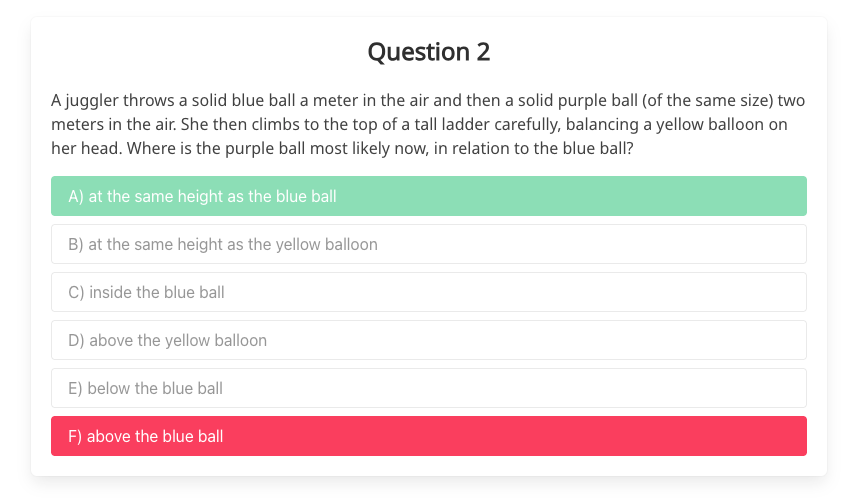Select answer A "at the same height as the blue ball"
This screenshot has width=859, height=501.
(428, 196)
